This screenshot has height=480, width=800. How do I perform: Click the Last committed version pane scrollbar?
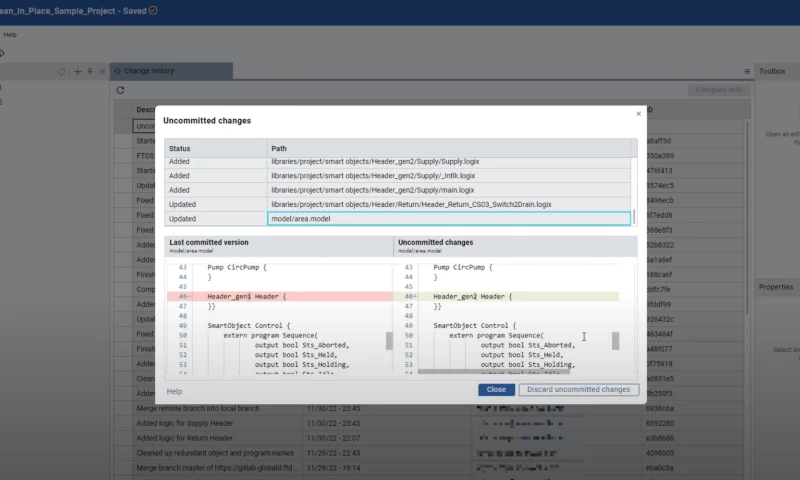pyautogui.click(x=389, y=340)
